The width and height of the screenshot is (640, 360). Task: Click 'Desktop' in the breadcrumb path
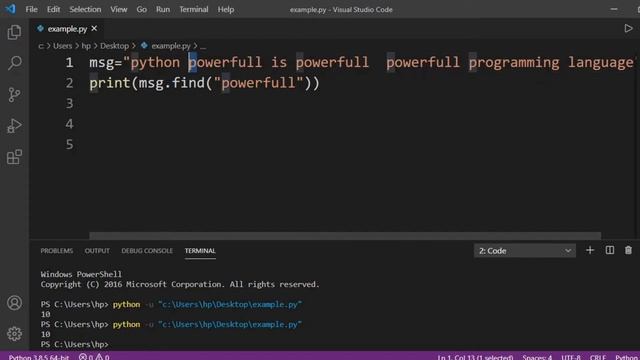(x=114, y=46)
